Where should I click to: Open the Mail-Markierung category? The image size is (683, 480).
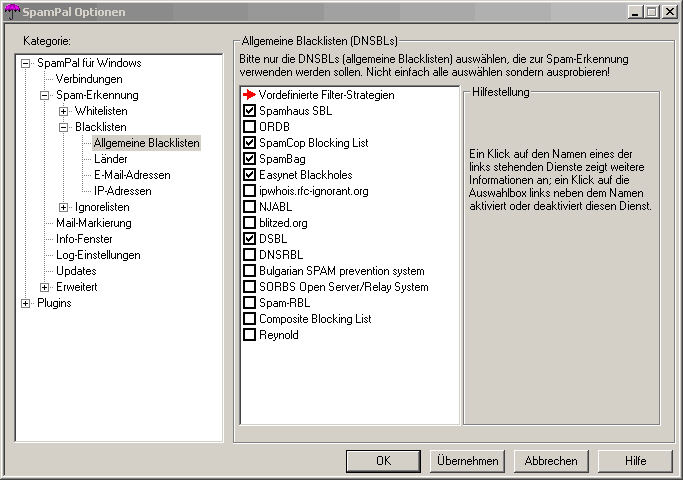(x=94, y=223)
